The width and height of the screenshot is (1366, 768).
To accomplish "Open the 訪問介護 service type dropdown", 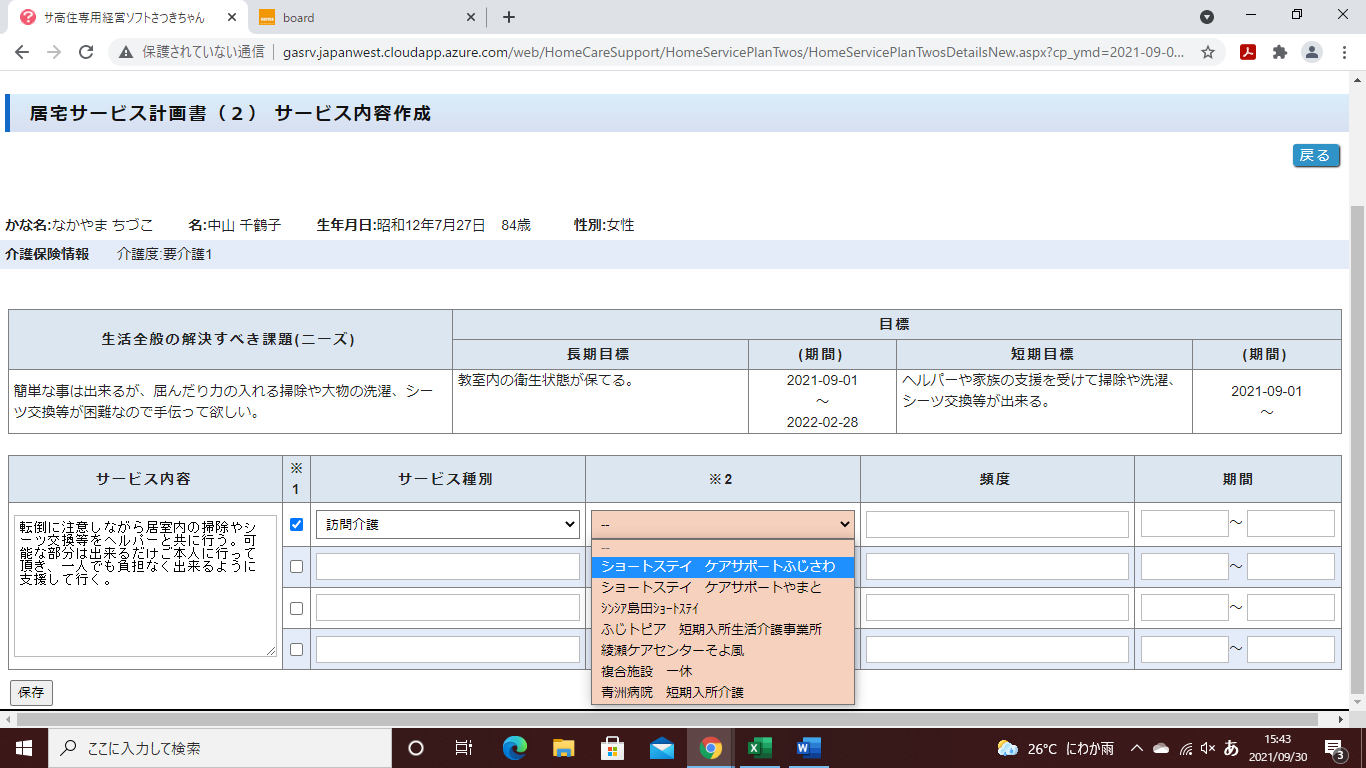I will 447,524.
